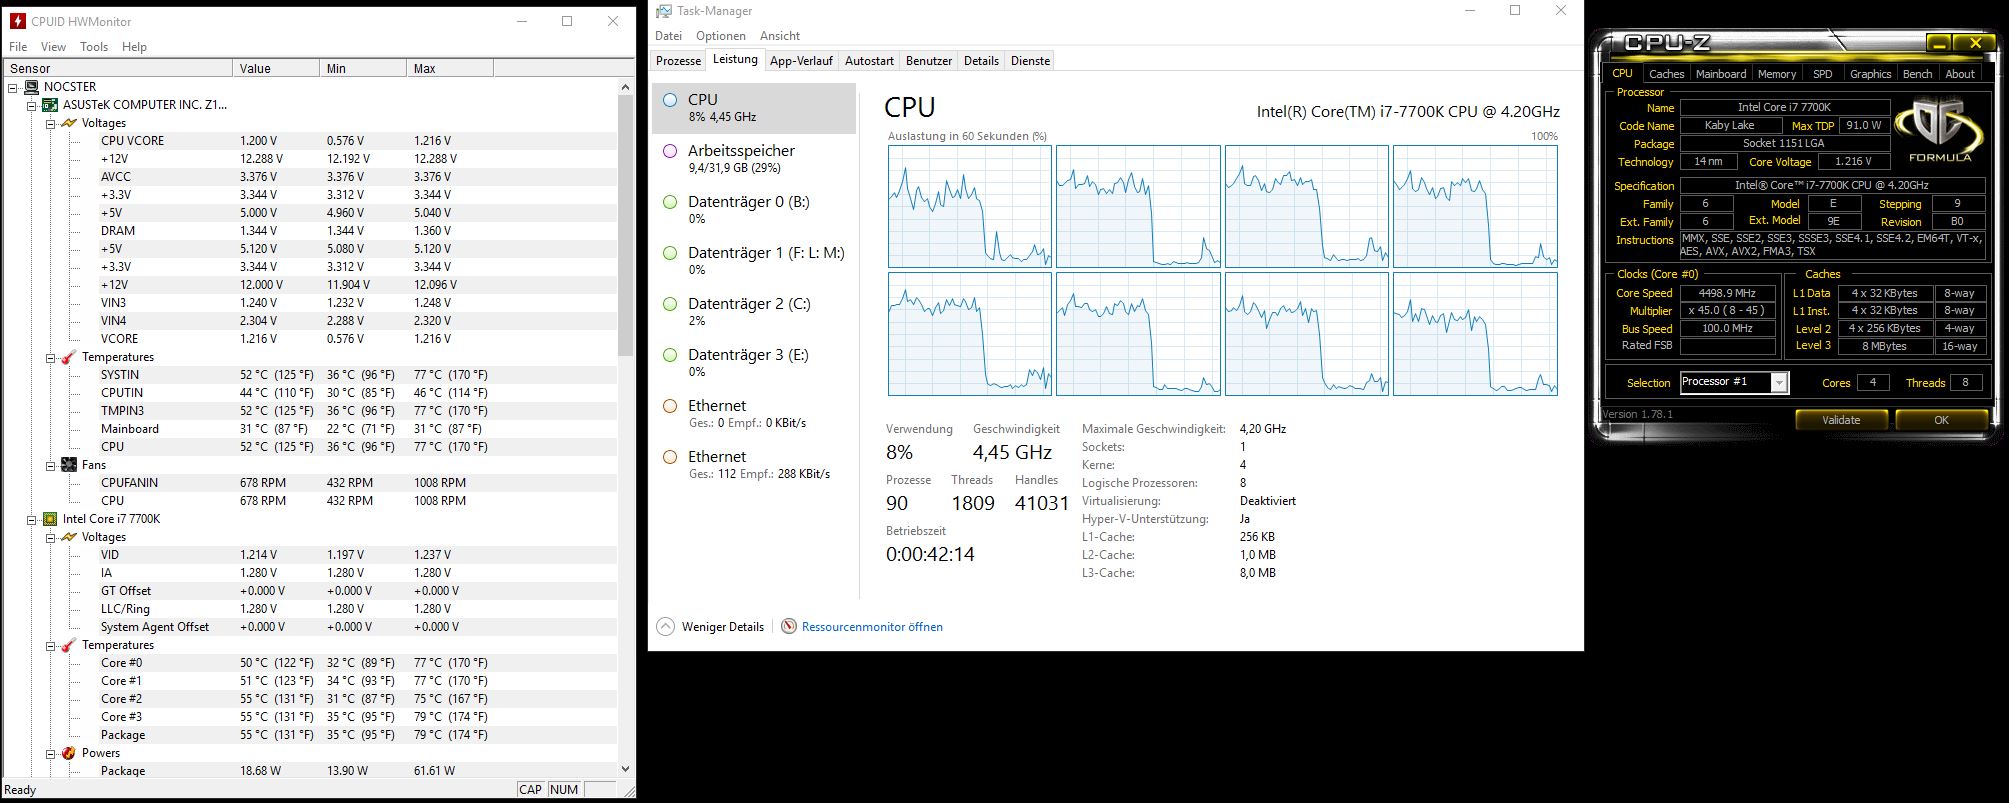This screenshot has height=803, width=2009.
Task: Click the Powers flame icon
Action: tap(69, 753)
